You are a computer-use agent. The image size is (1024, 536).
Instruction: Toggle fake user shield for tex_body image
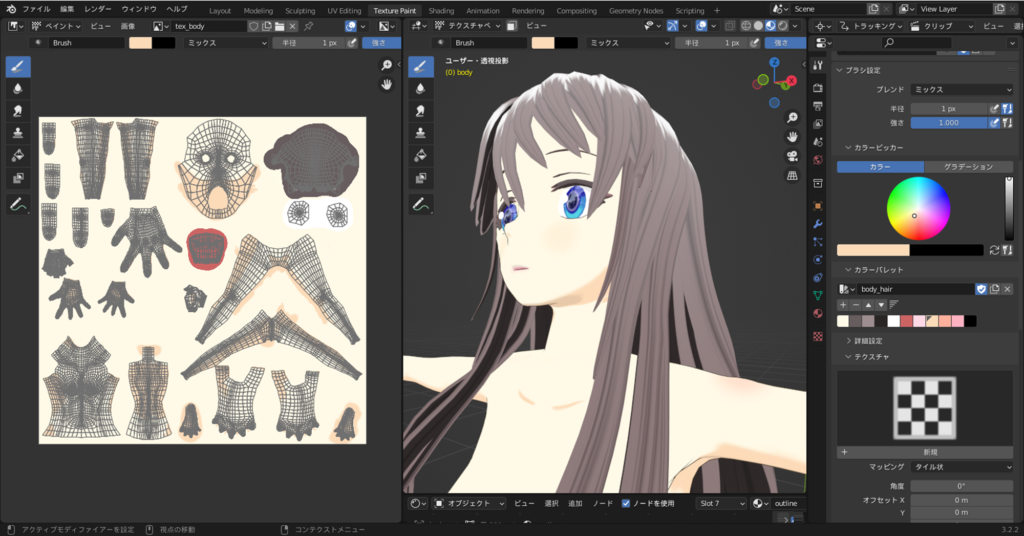tap(254, 26)
